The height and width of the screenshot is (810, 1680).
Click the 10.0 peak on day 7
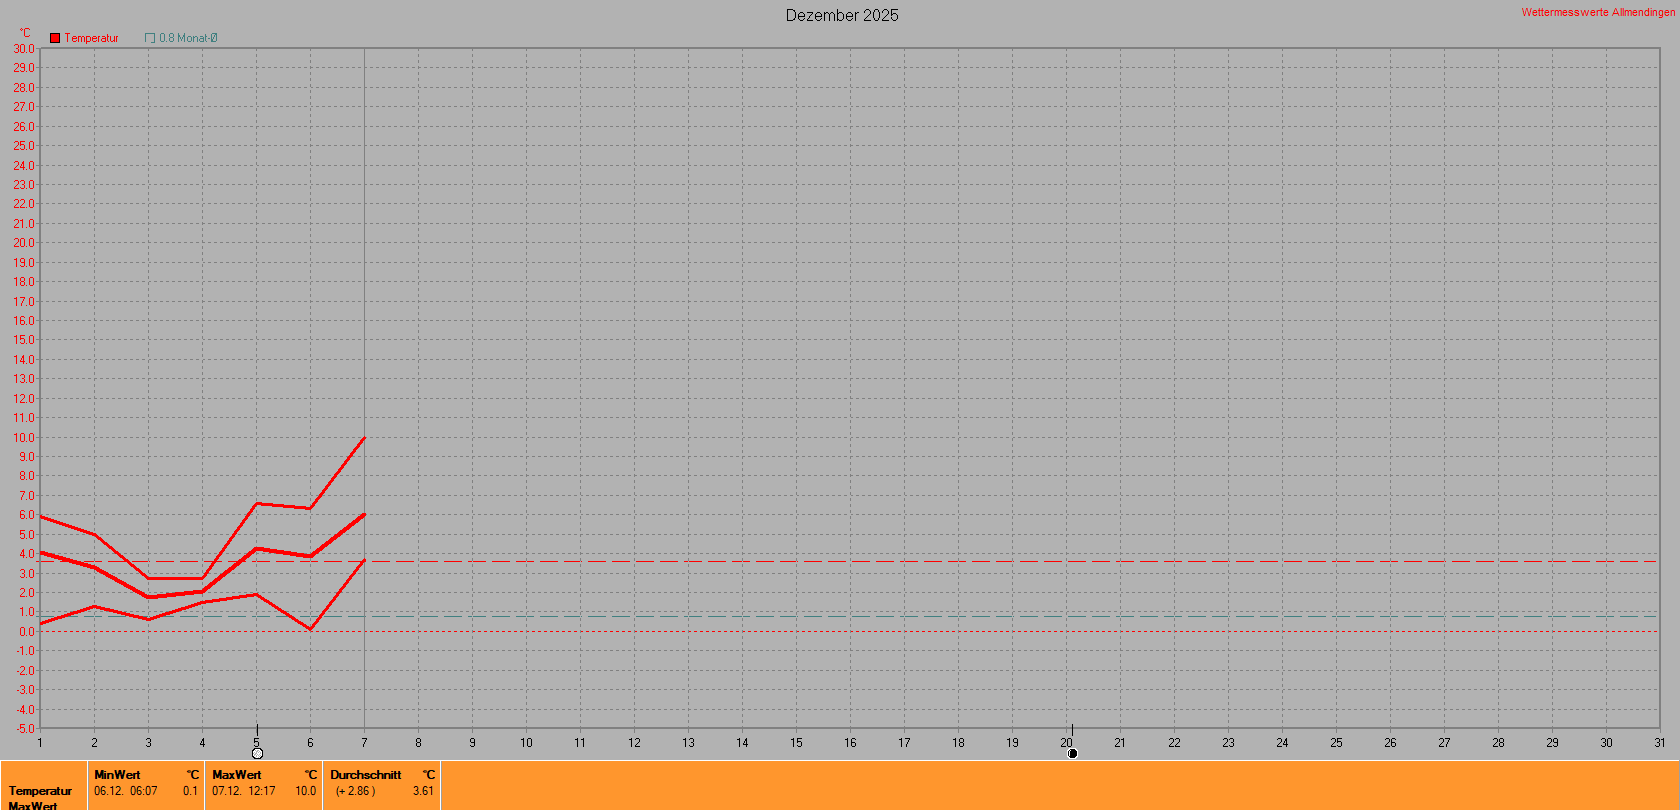point(364,437)
